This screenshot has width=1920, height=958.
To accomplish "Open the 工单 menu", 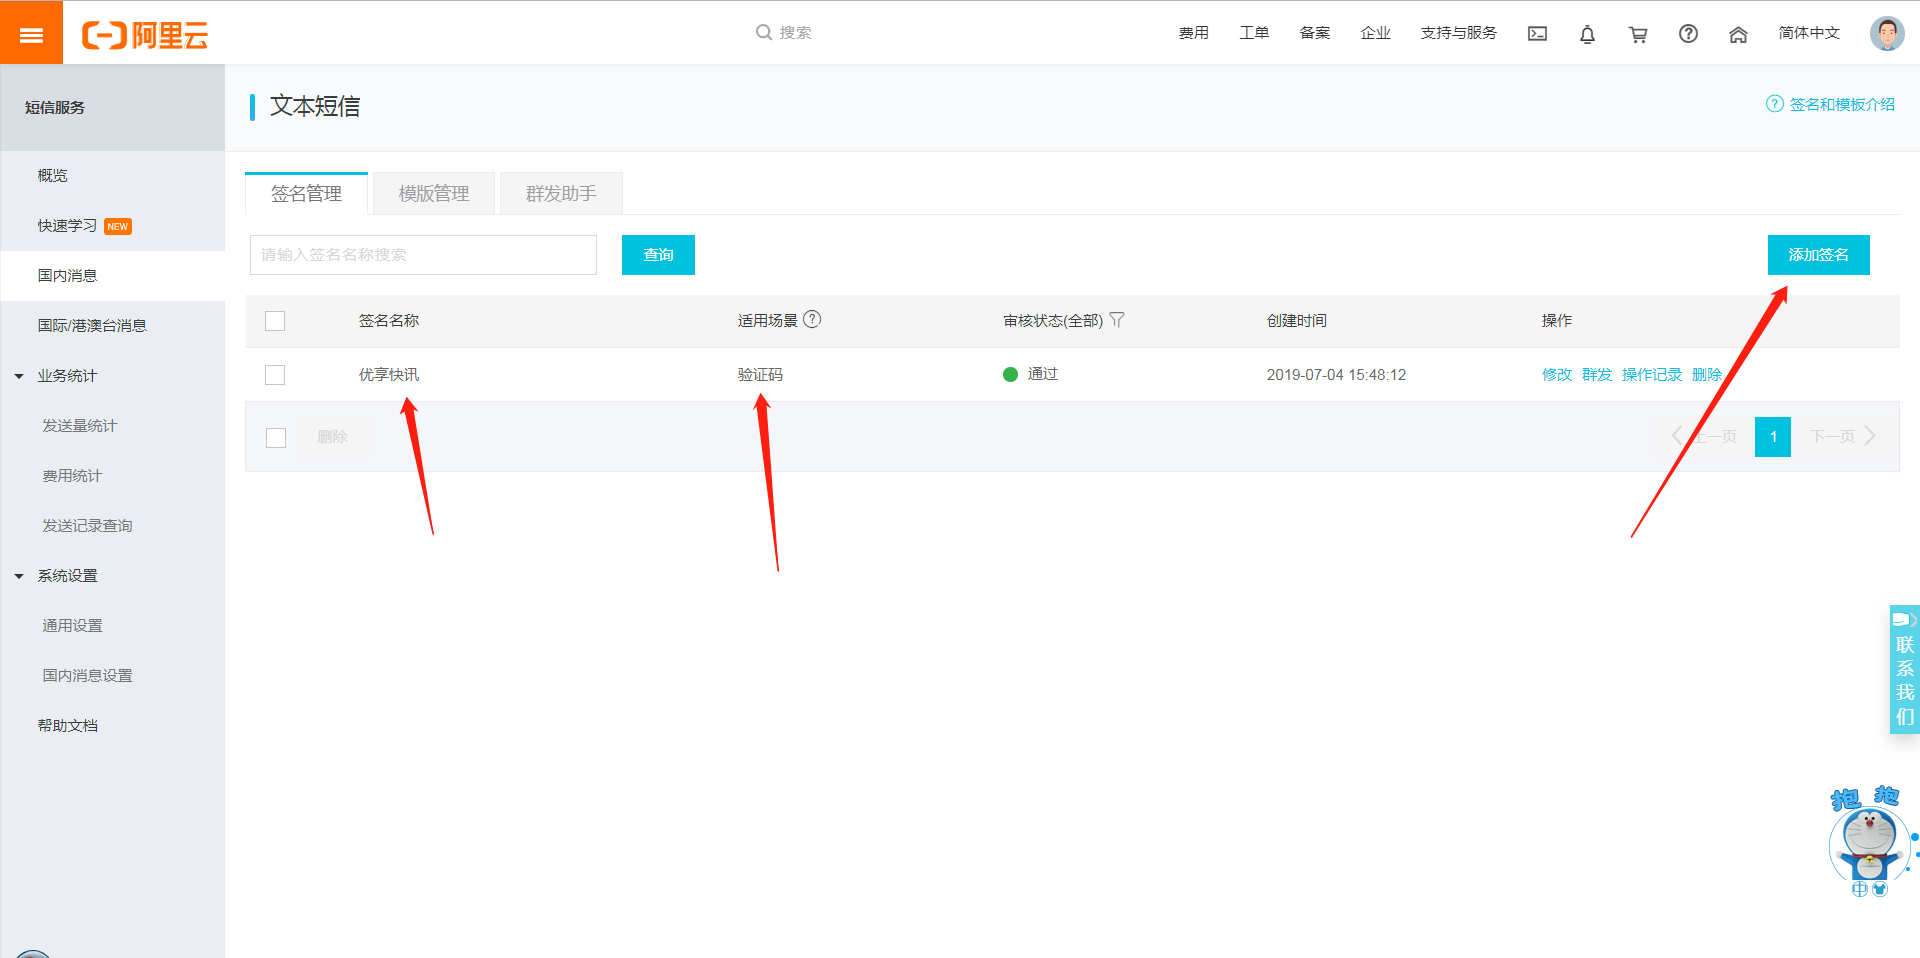I will [x=1254, y=33].
